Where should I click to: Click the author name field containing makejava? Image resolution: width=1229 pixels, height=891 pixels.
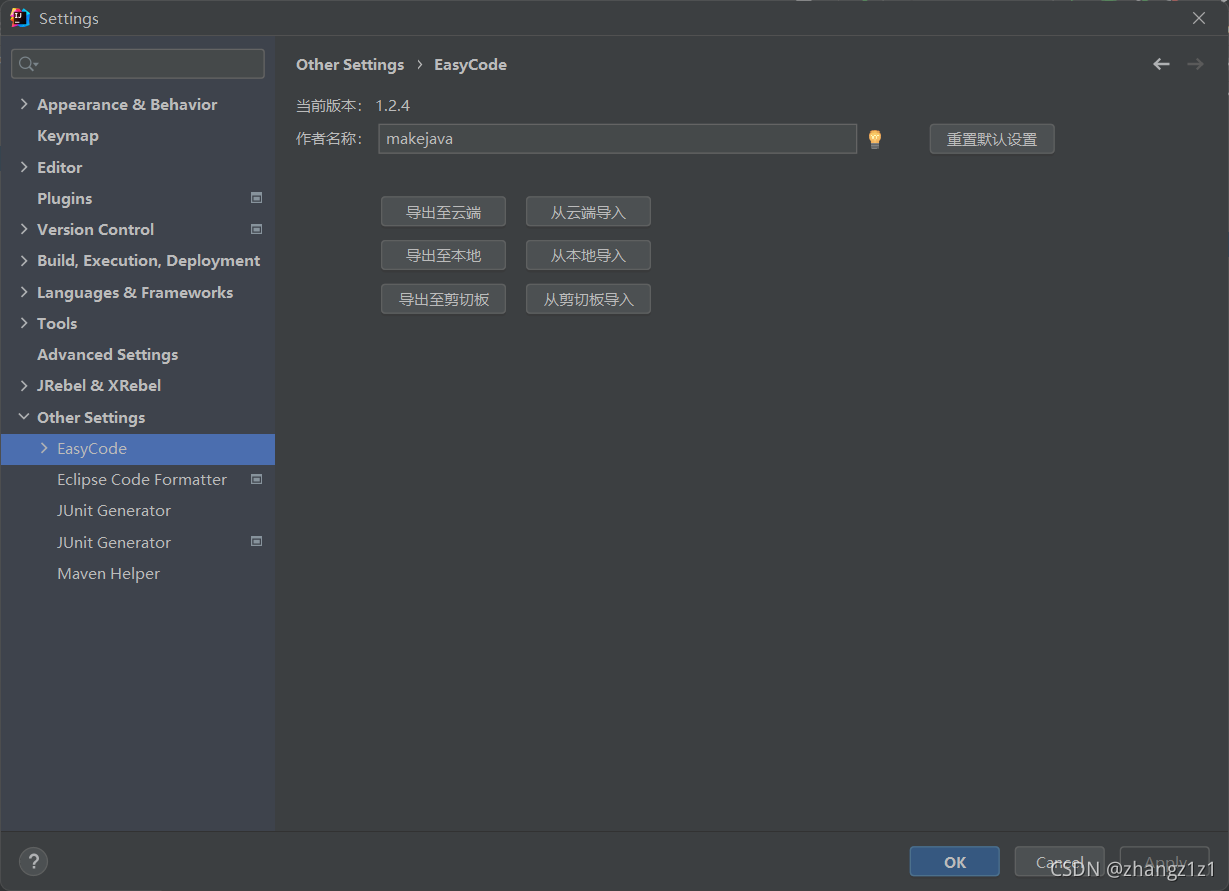(x=617, y=139)
